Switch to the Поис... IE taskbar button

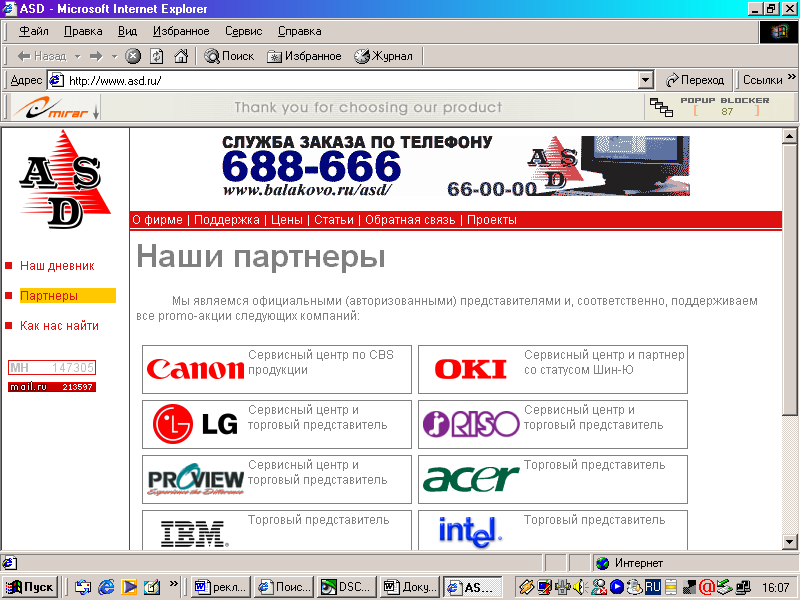click(x=284, y=587)
